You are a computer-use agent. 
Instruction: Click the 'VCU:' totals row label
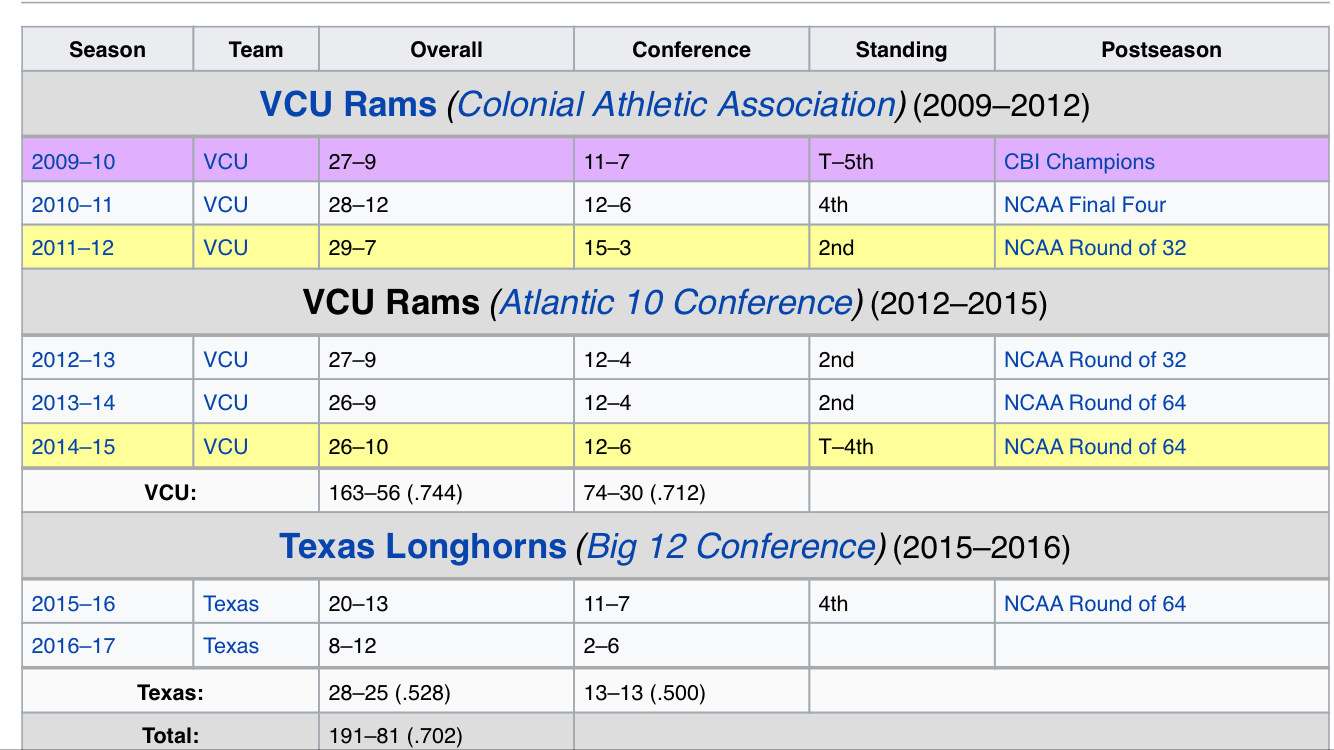pyautogui.click(x=170, y=492)
